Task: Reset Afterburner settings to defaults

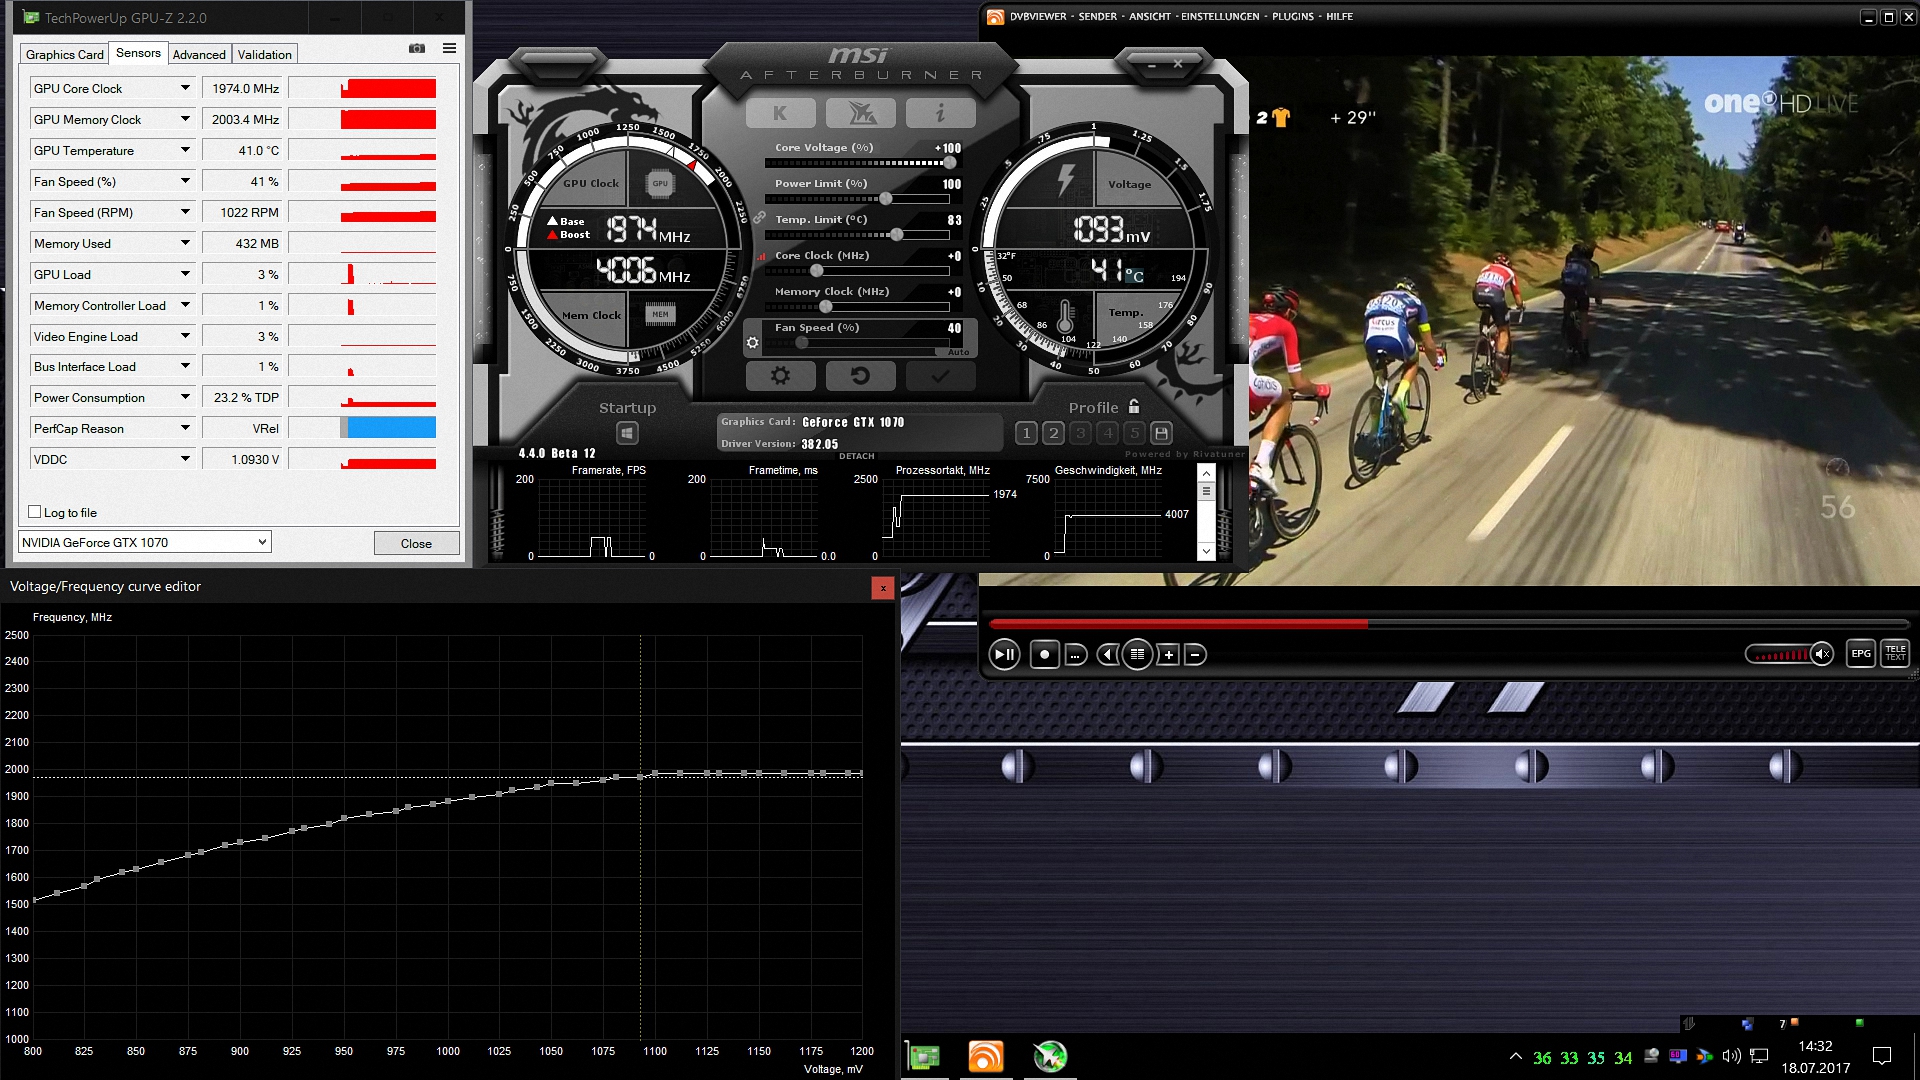Action: 860,376
